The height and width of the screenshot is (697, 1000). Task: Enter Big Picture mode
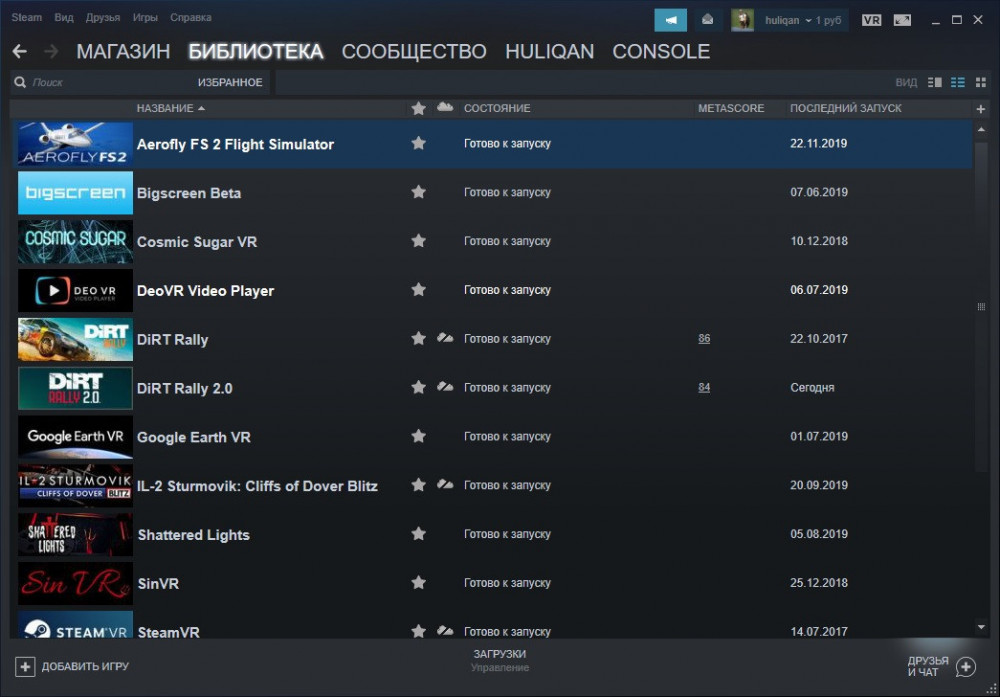[x=903, y=20]
